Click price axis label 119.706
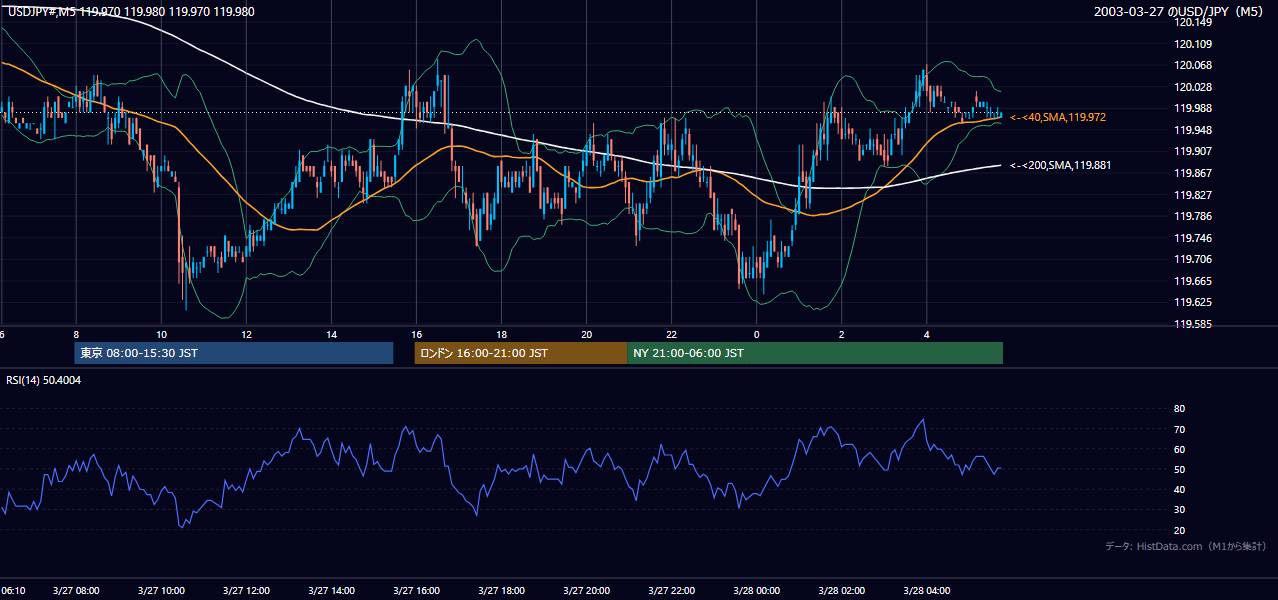 [x=1194, y=259]
